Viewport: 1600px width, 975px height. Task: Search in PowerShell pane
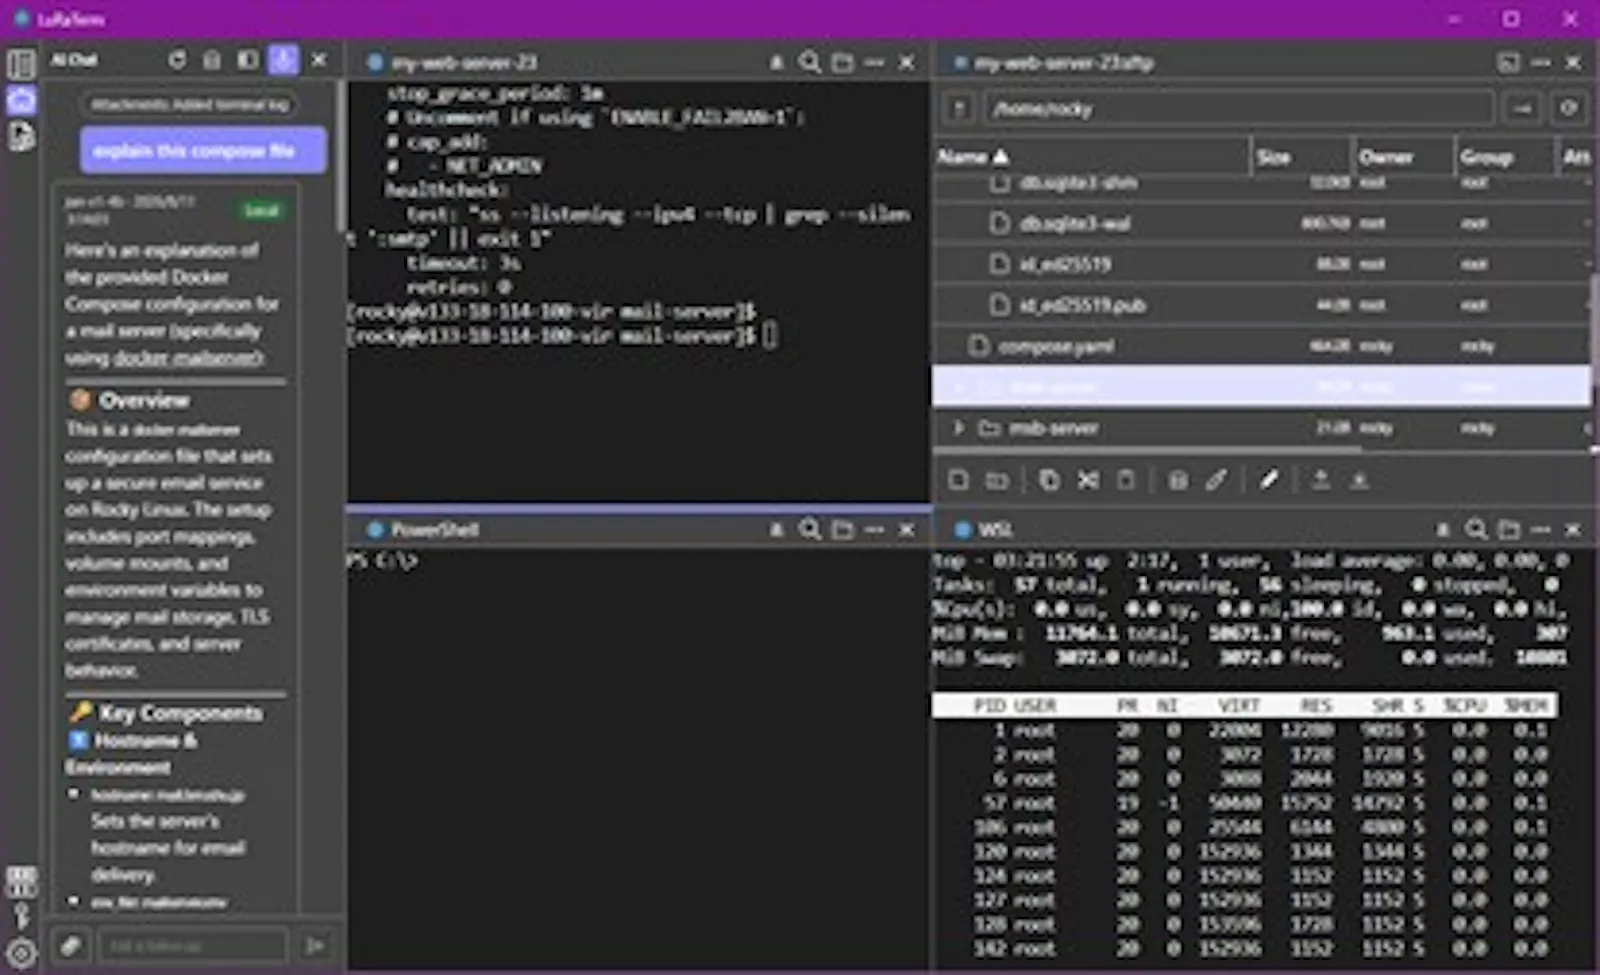810,529
